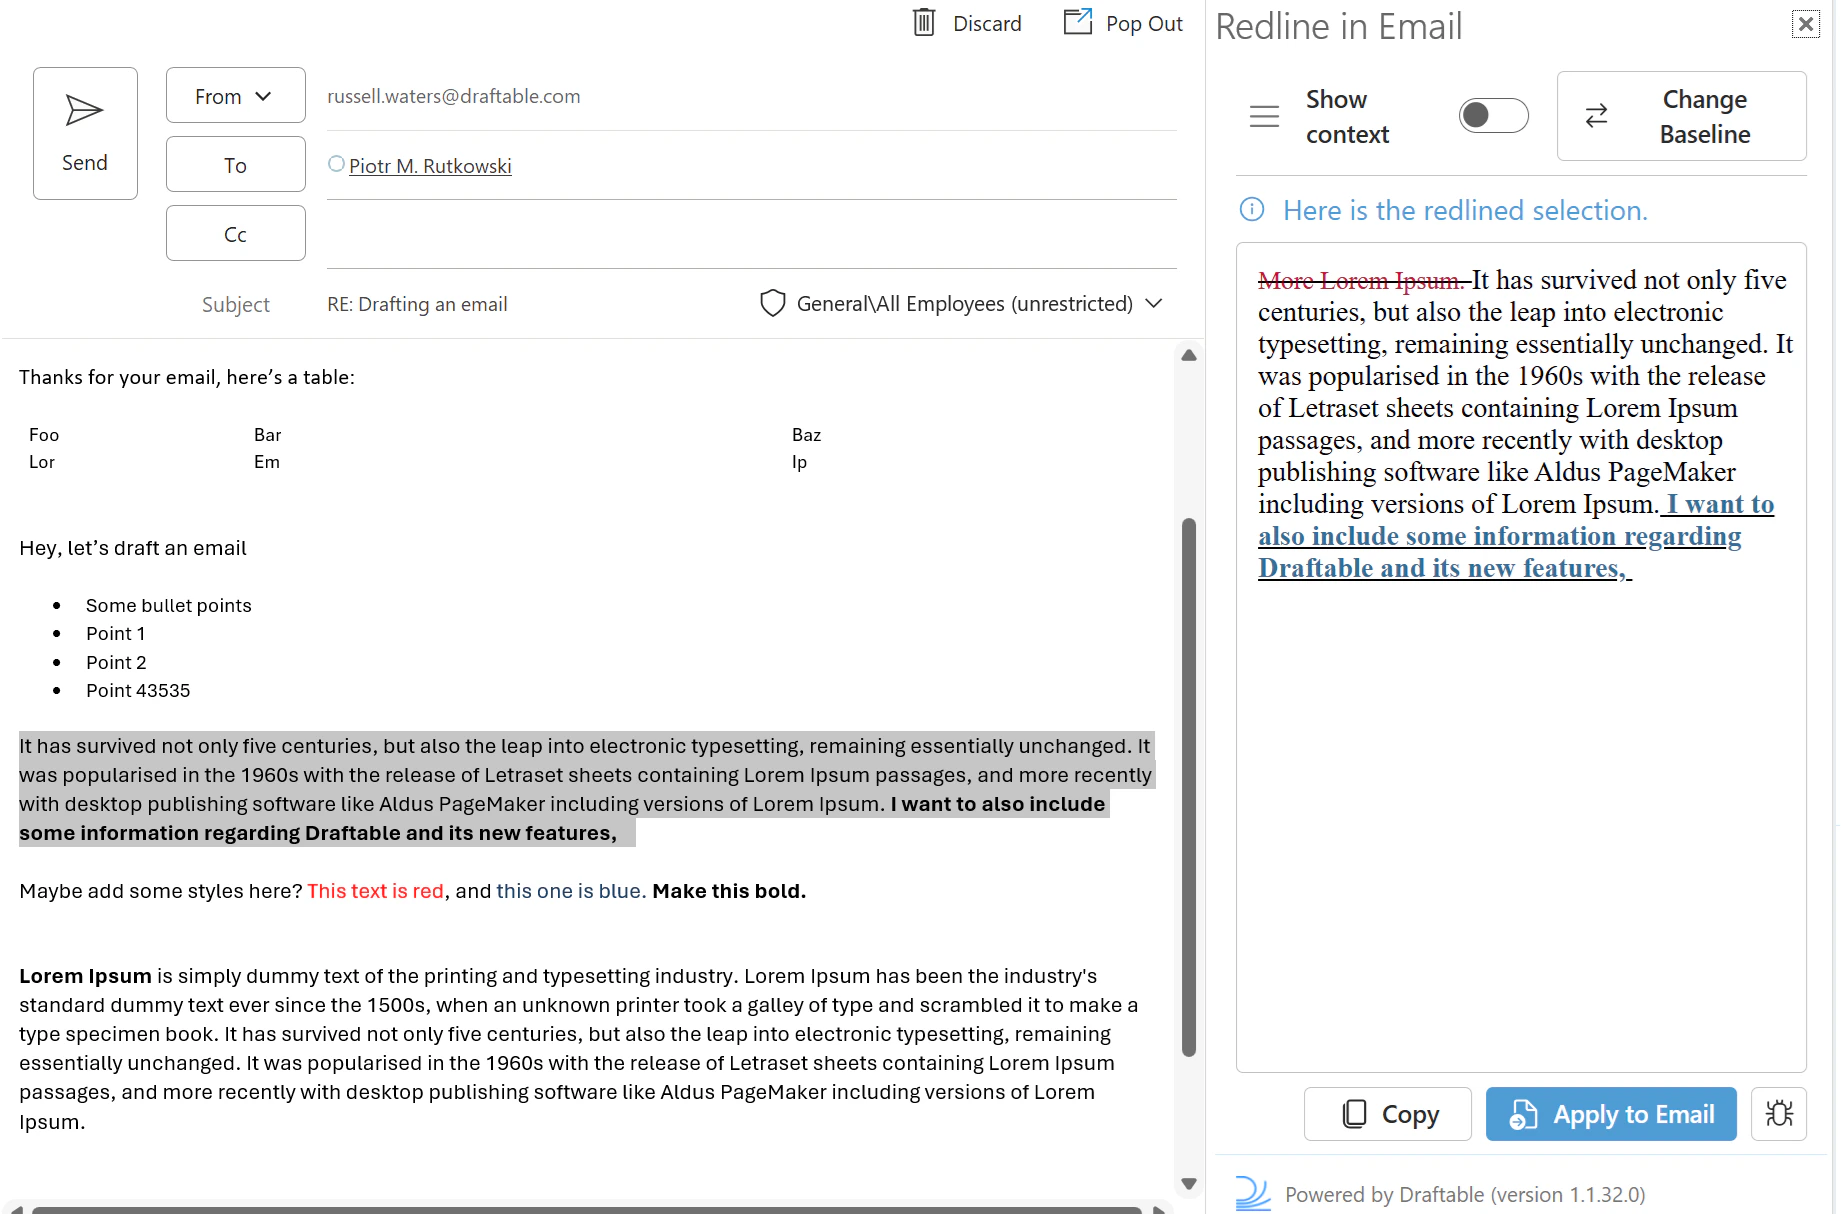Screen dimensions: 1841x1214
Task: Apply redline to email
Action: coord(1611,1114)
